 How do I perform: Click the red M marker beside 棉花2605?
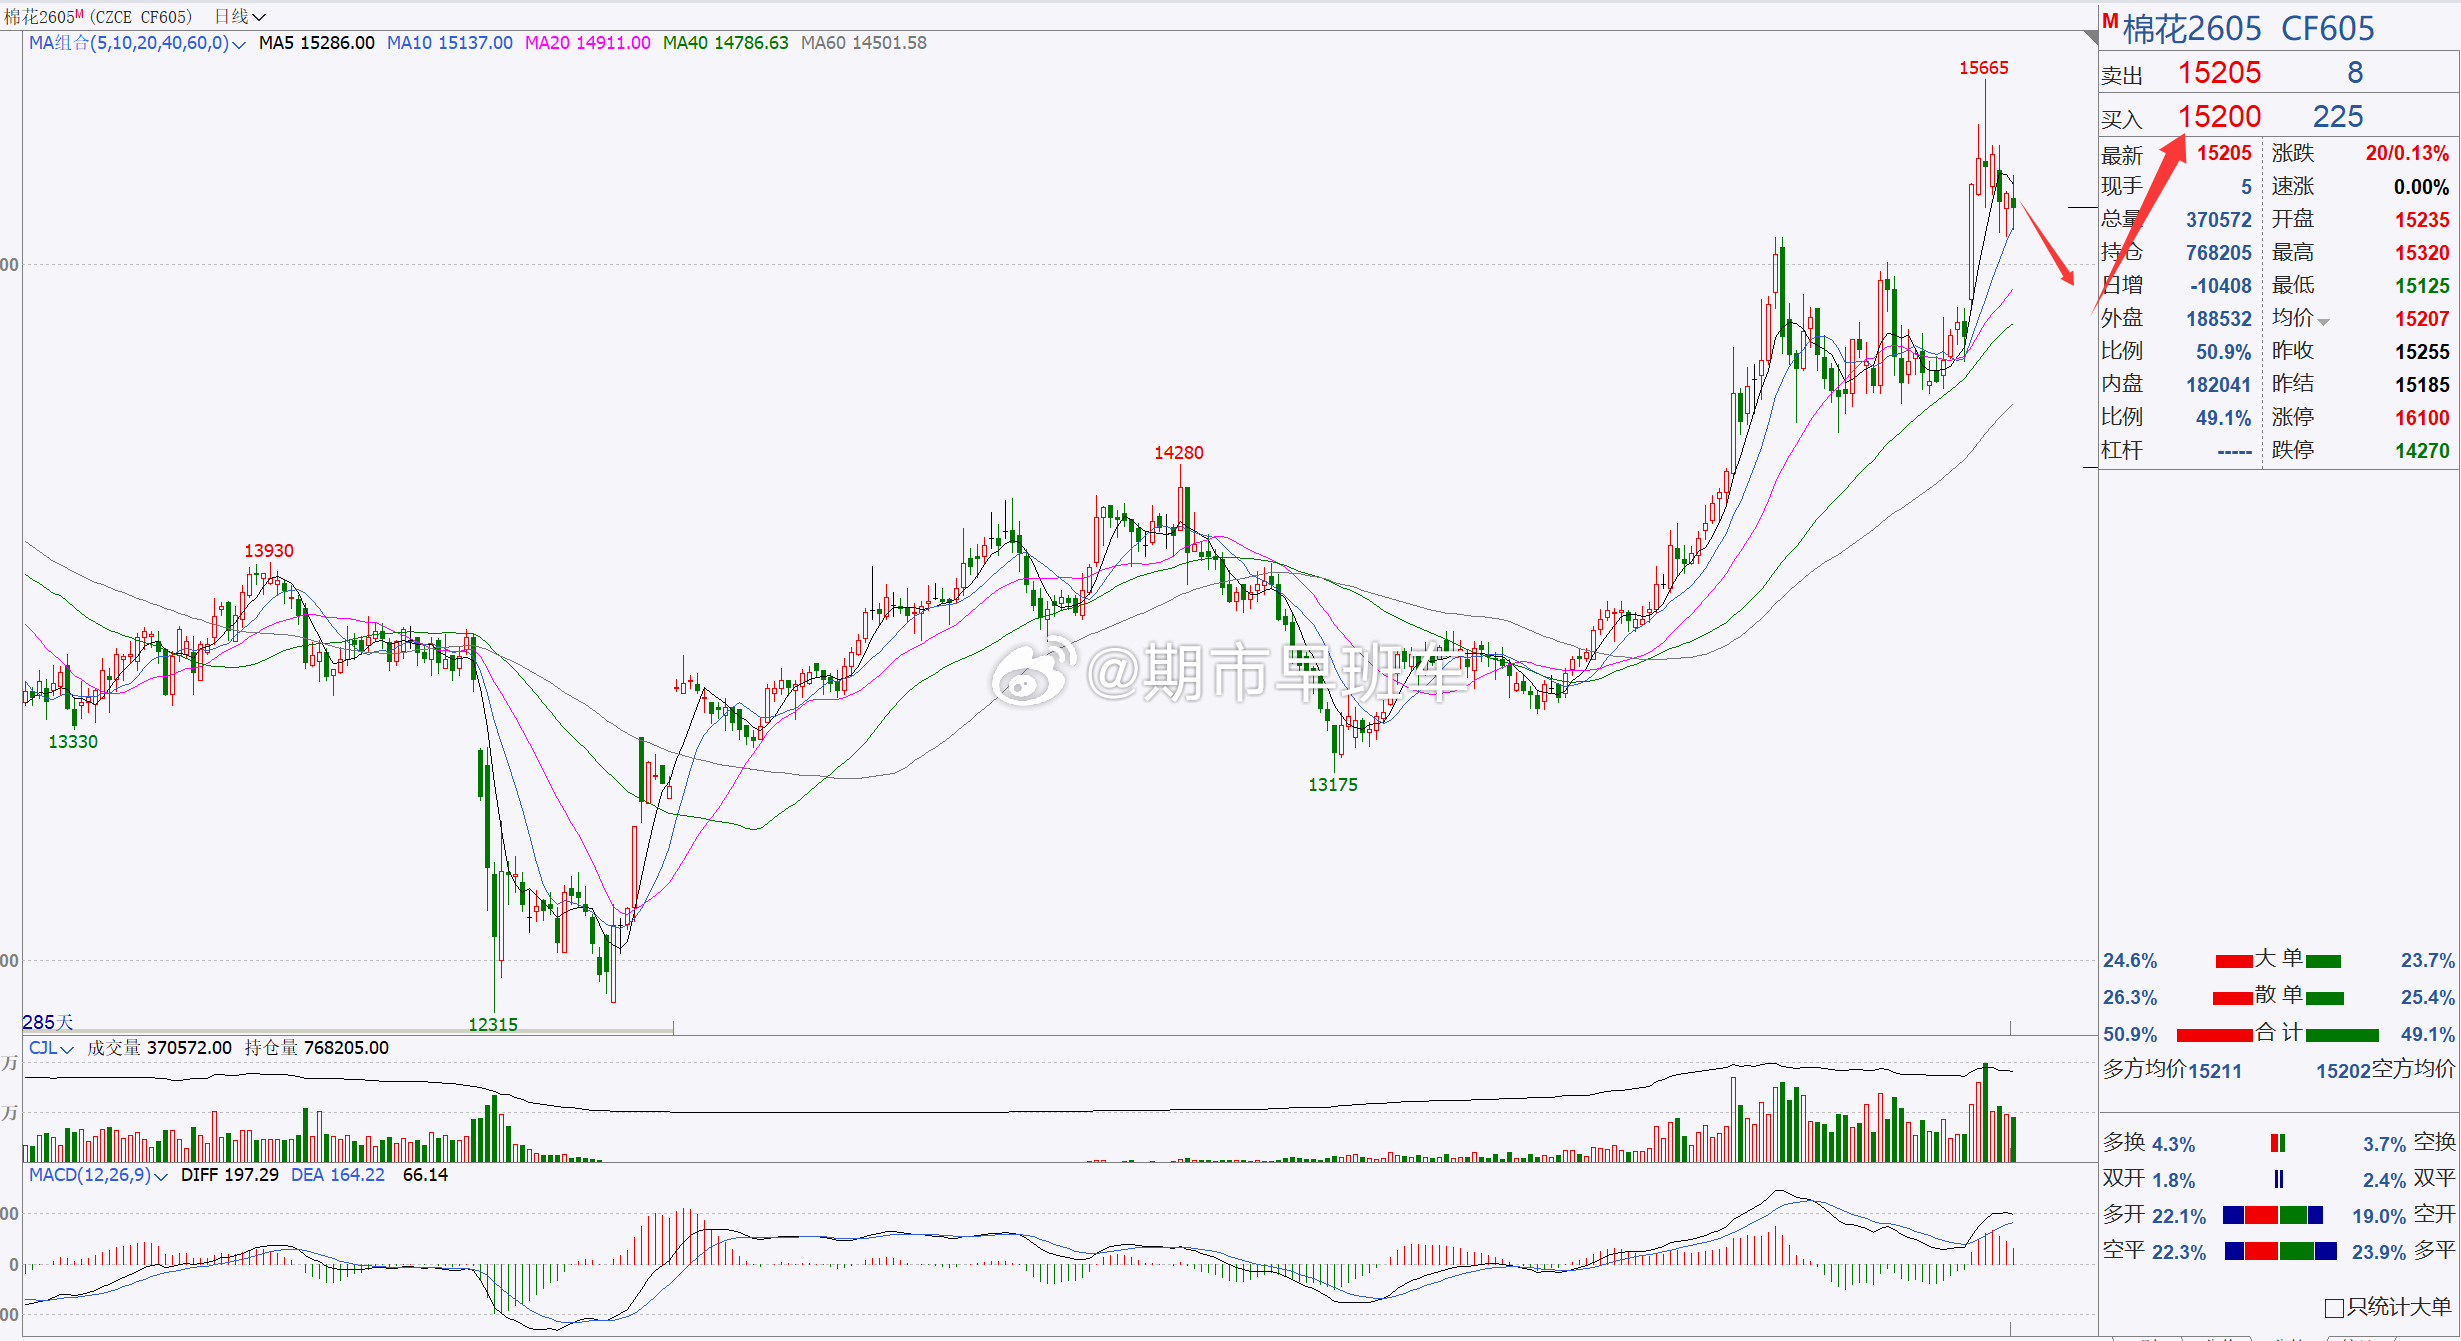pos(2110,21)
